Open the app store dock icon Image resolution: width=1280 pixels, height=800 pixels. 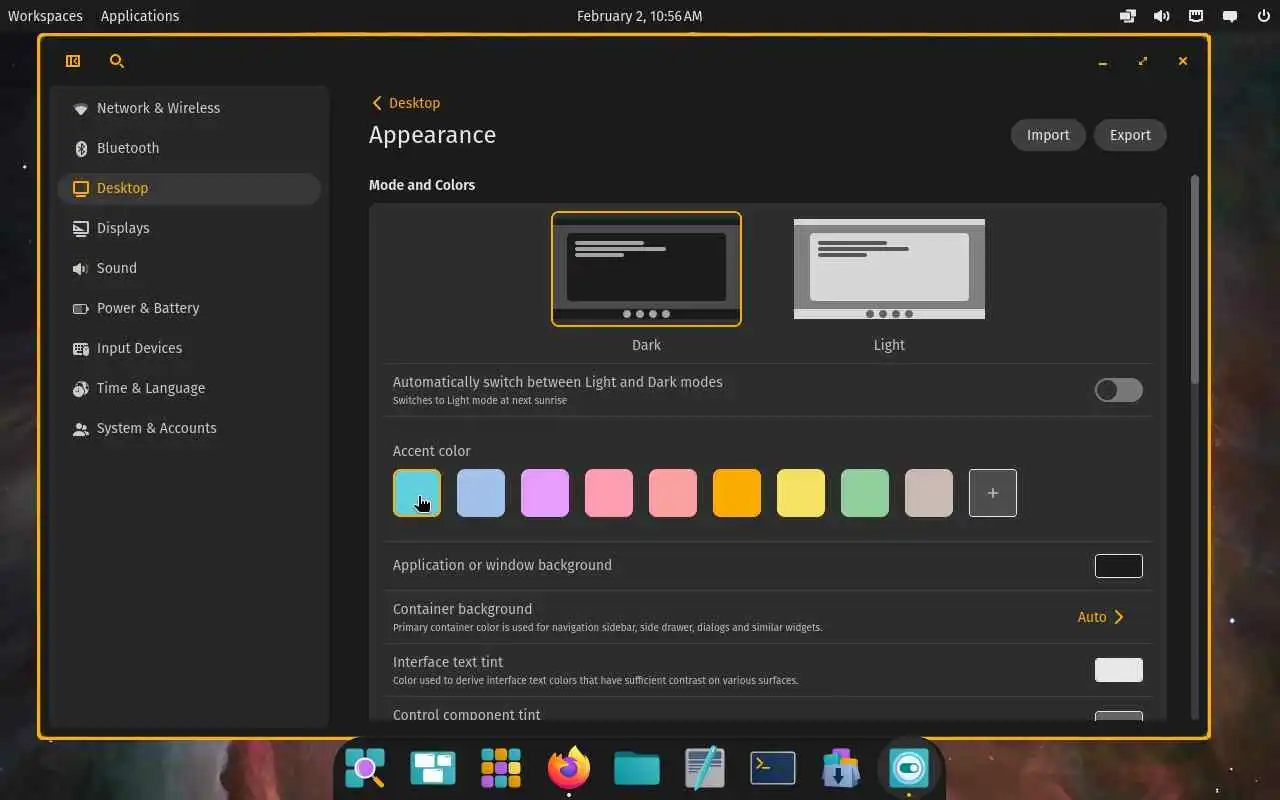coord(841,768)
